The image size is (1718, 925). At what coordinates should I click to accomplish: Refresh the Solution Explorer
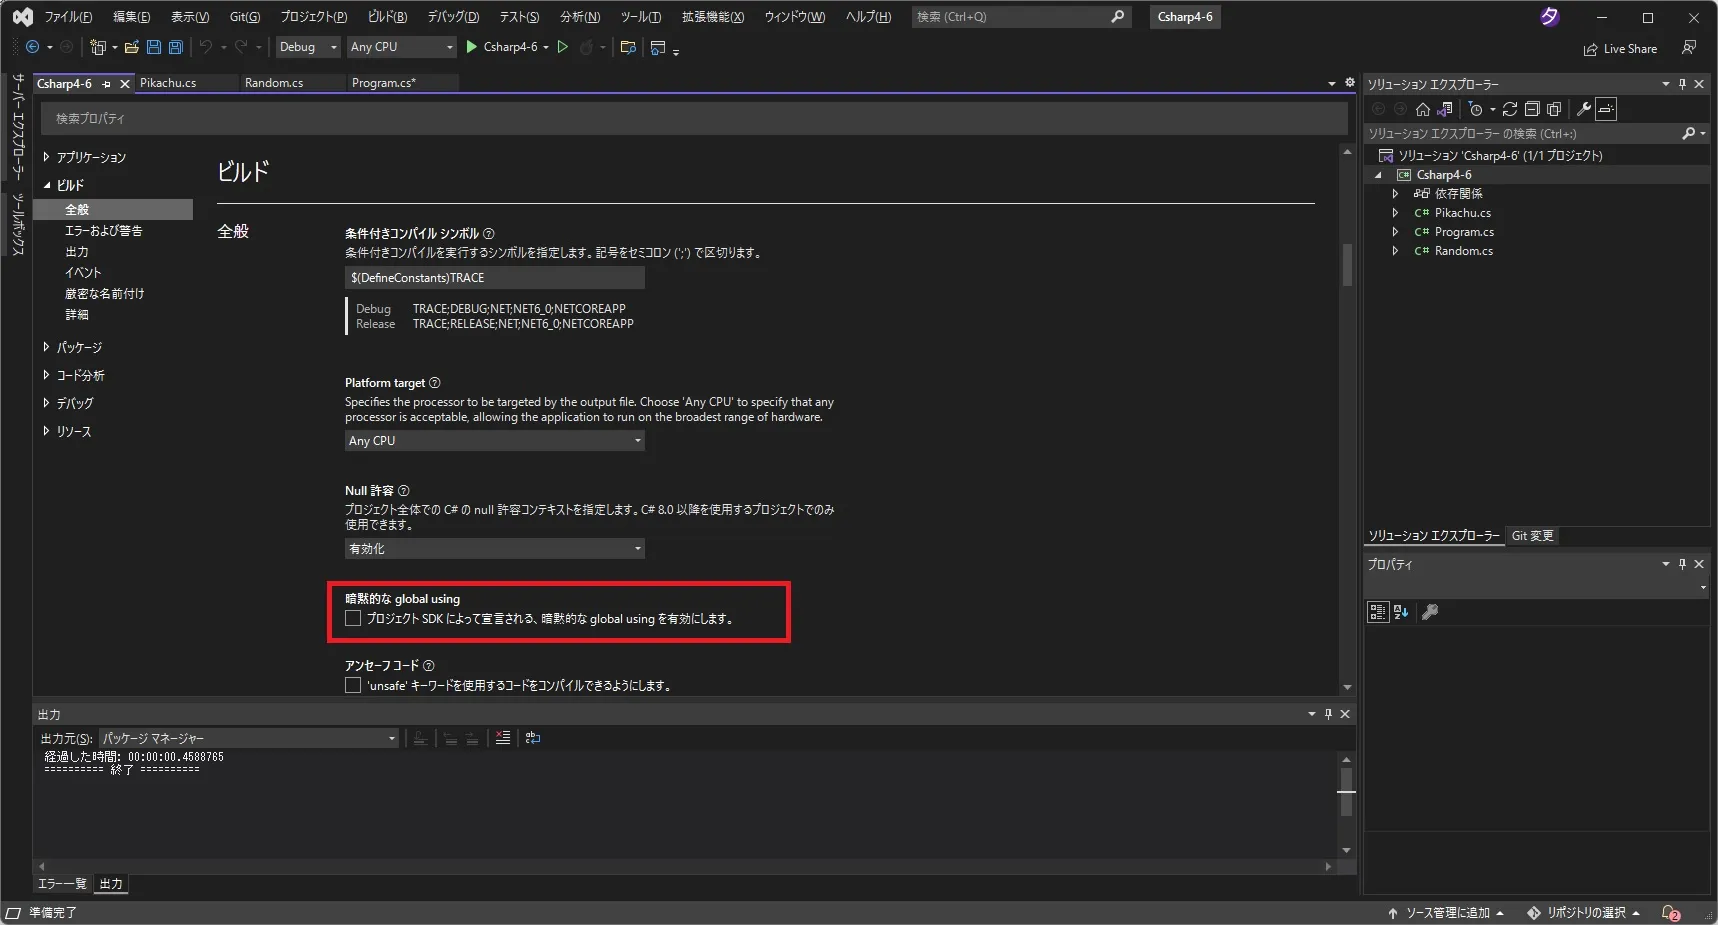tap(1511, 110)
